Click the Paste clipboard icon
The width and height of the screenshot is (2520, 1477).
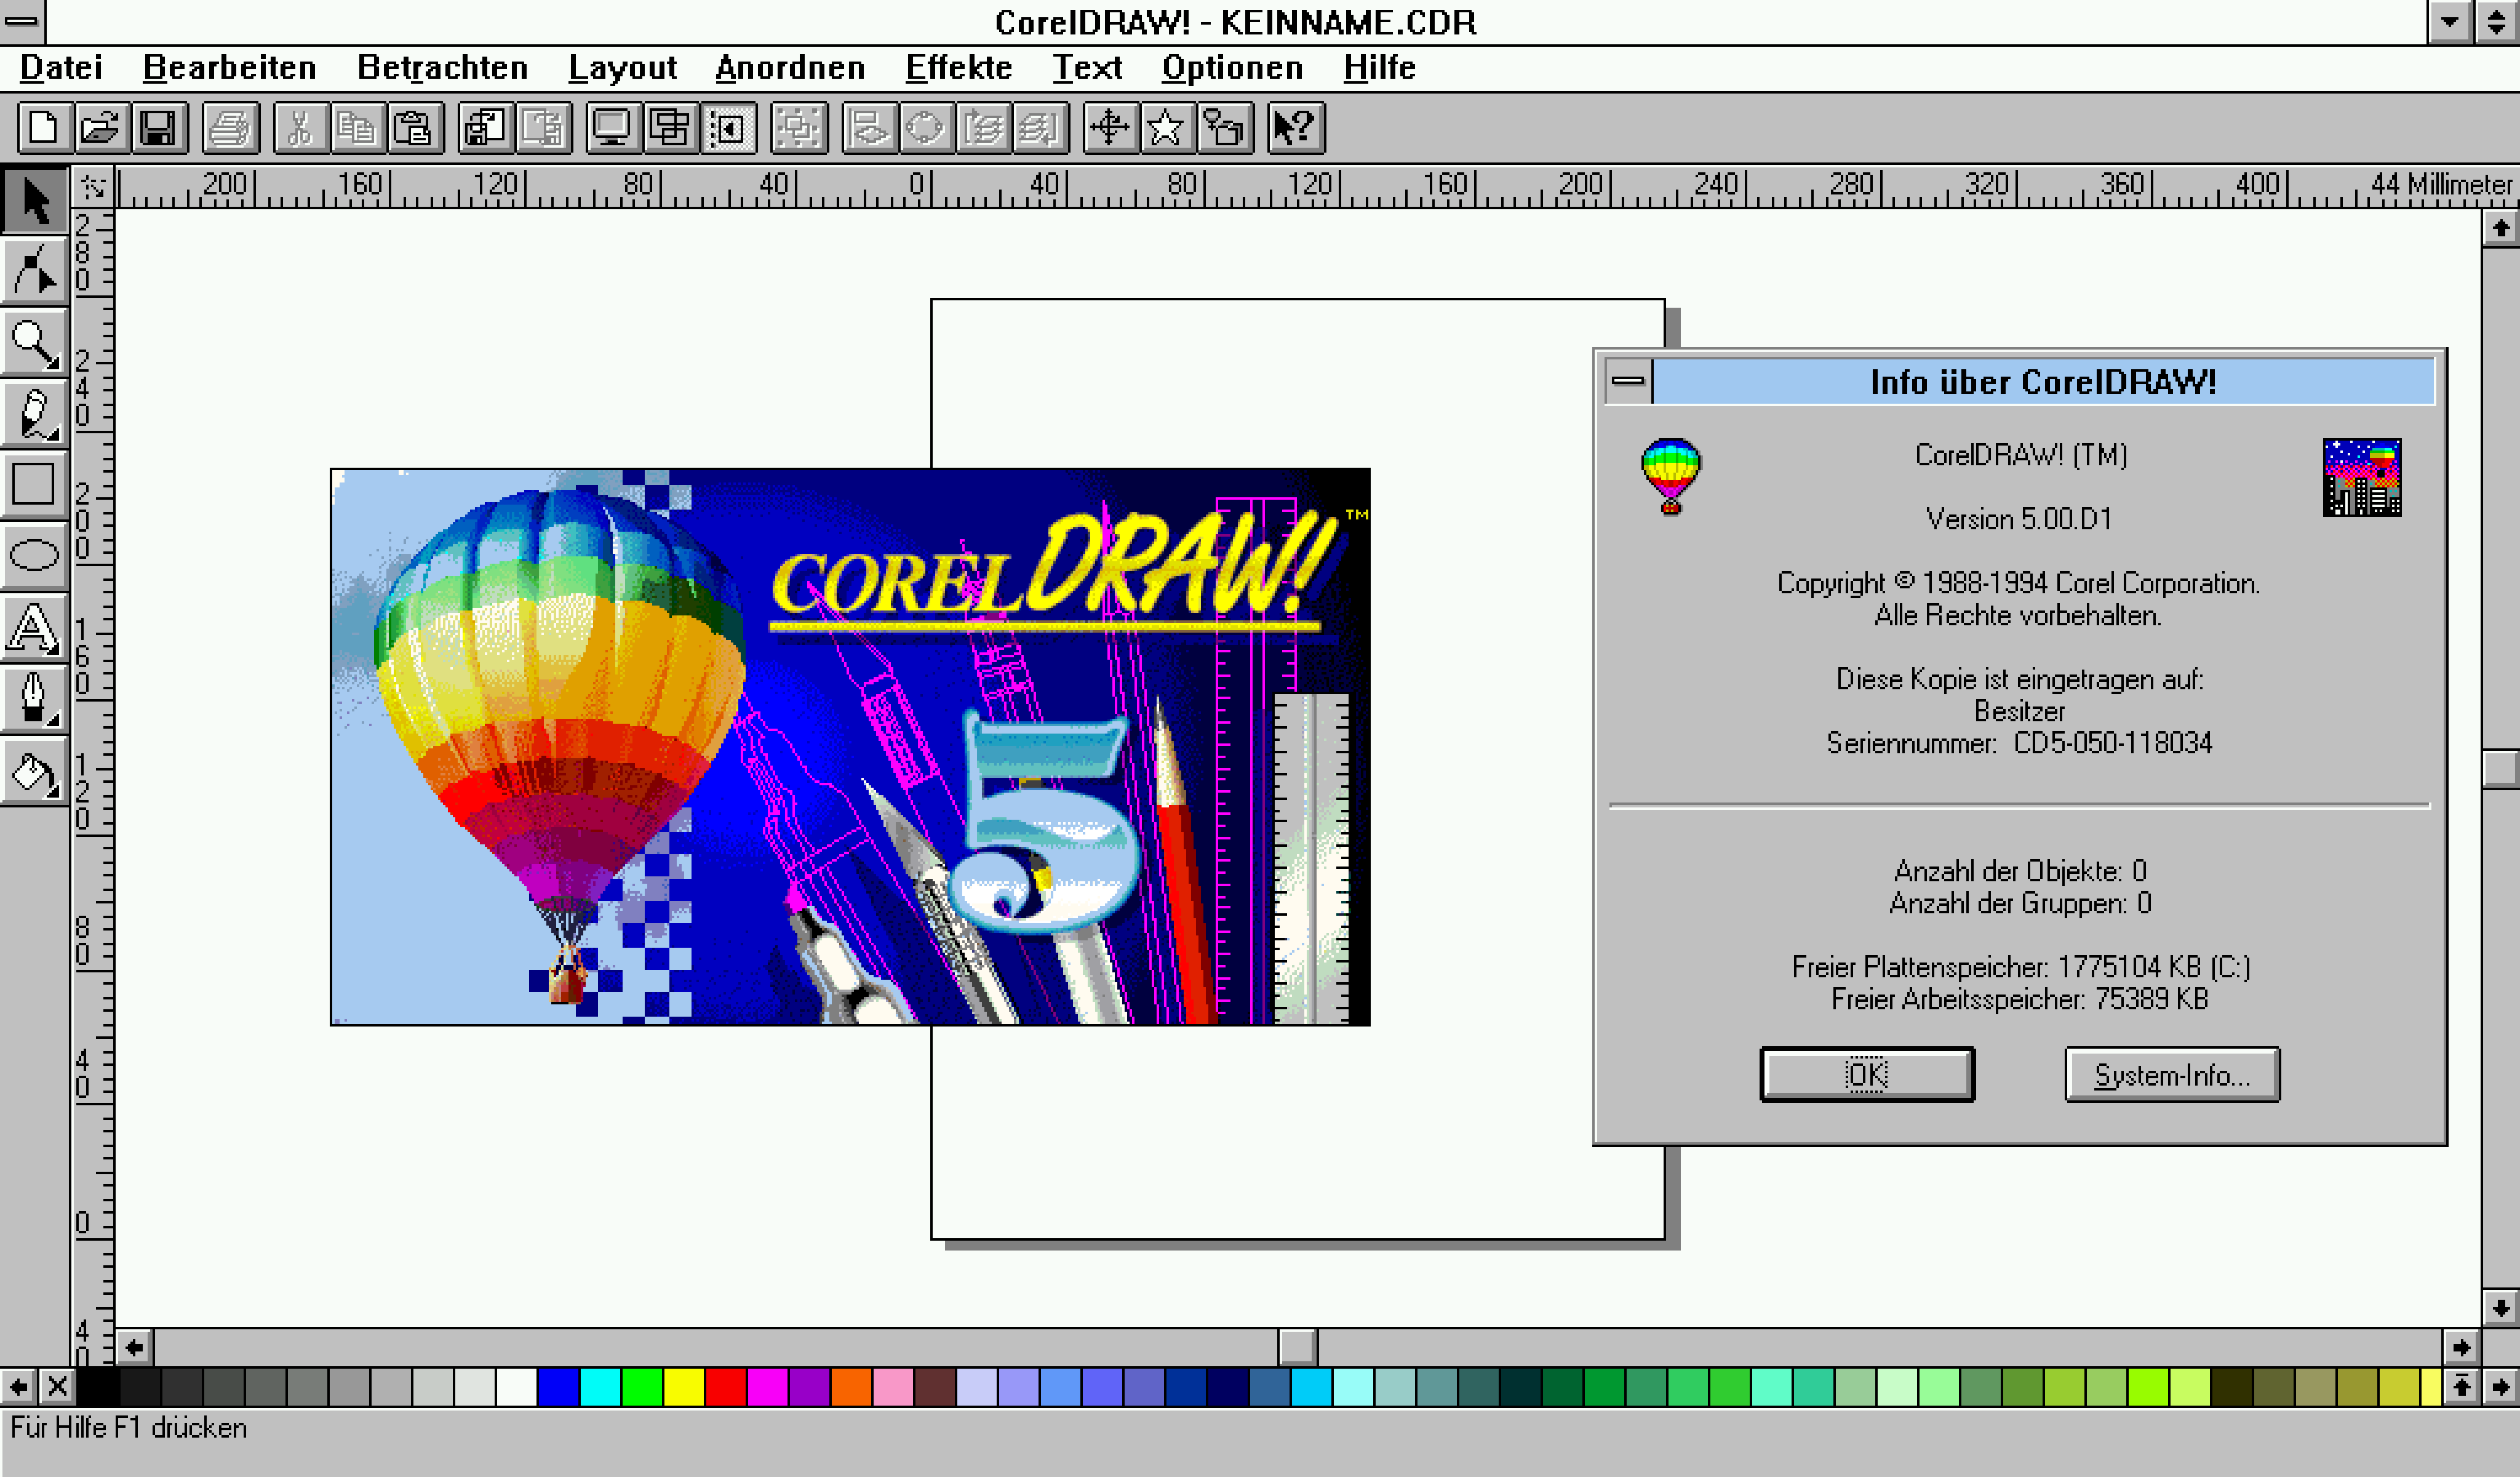click(x=414, y=128)
